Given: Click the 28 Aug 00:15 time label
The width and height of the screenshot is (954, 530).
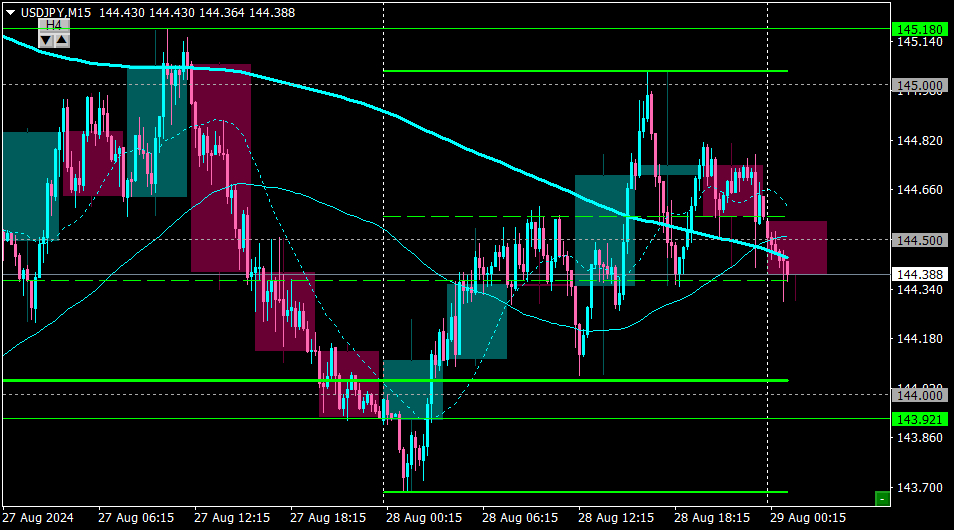Looking at the screenshot, I should [424, 518].
